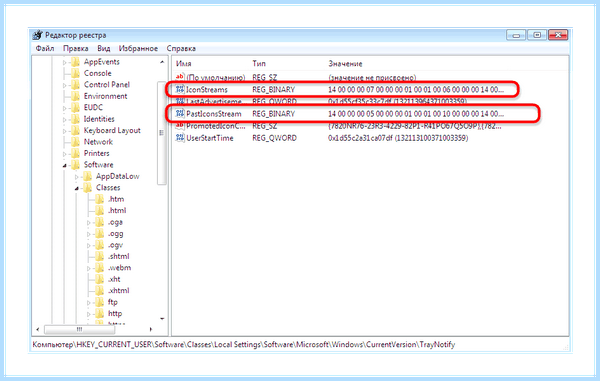Select the AppEvents folder icon
The image size is (600, 381).
point(76,62)
